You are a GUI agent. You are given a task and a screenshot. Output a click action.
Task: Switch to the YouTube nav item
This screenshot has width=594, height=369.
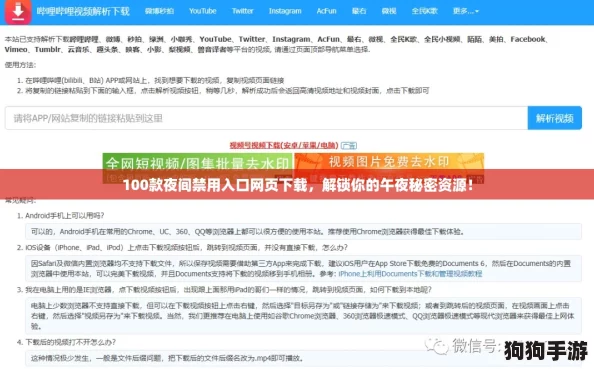(203, 11)
